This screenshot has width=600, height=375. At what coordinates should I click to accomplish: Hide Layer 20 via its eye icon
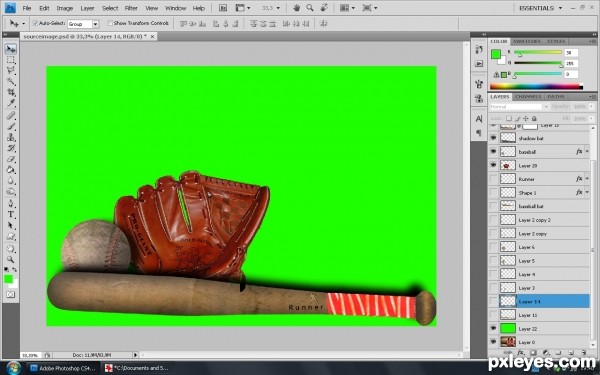point(494,165)
